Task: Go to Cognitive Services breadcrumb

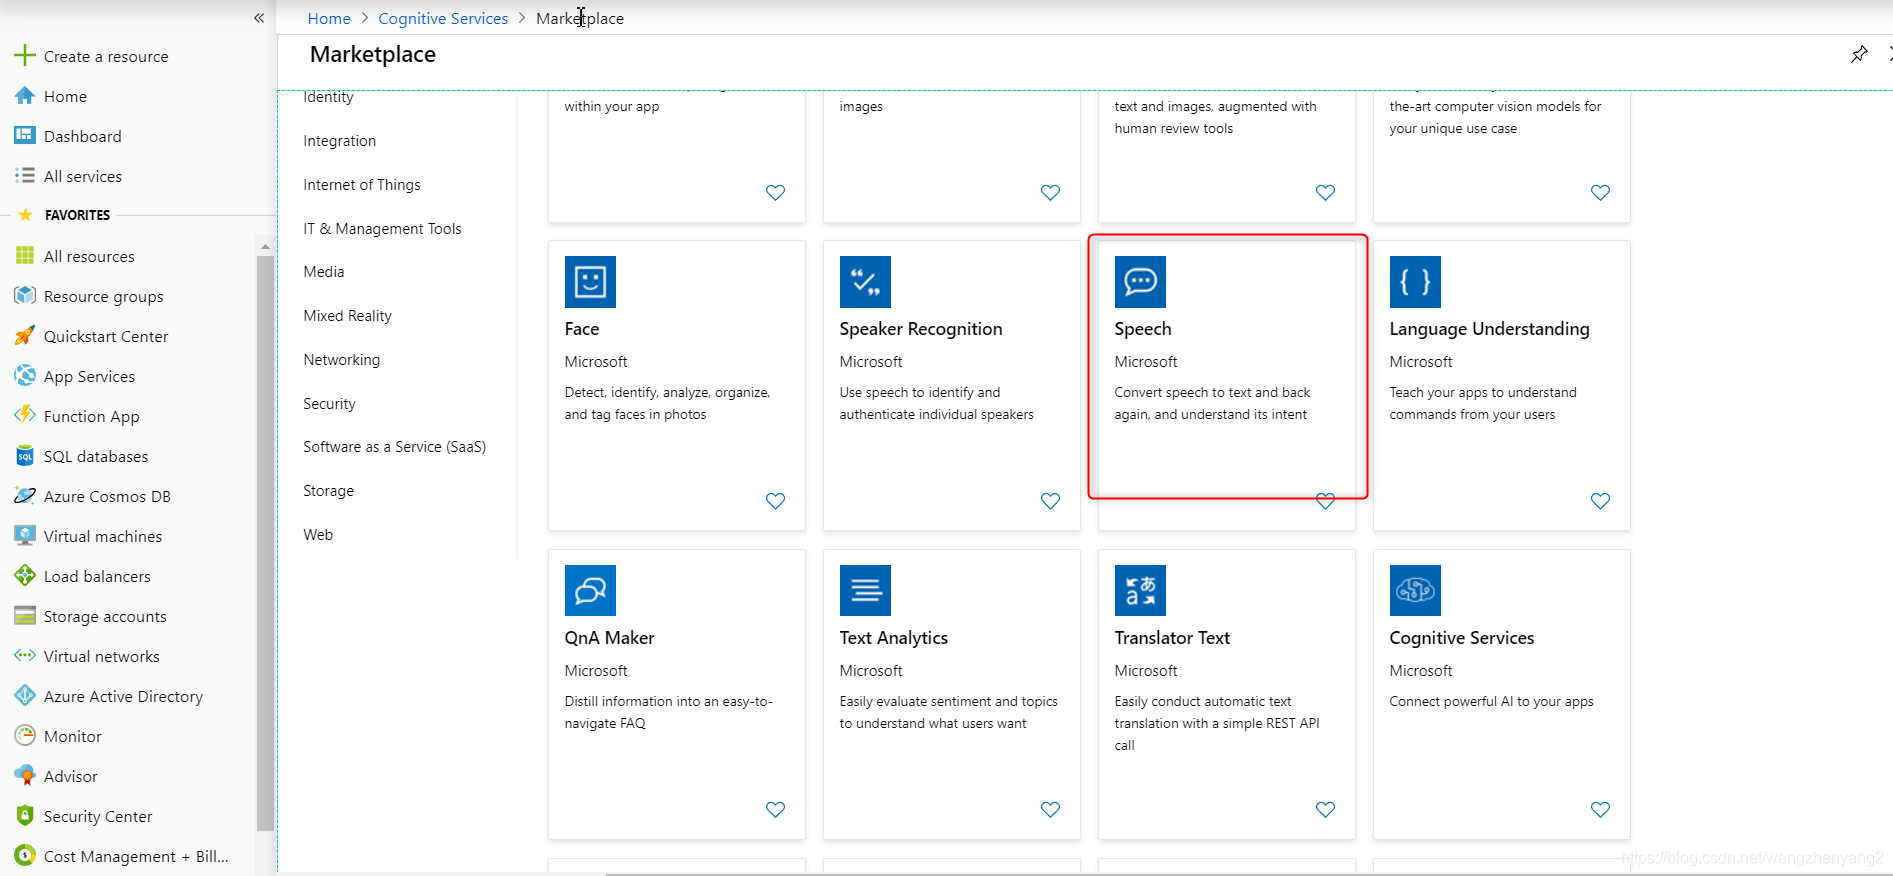Action: click(x=443, y=18)
